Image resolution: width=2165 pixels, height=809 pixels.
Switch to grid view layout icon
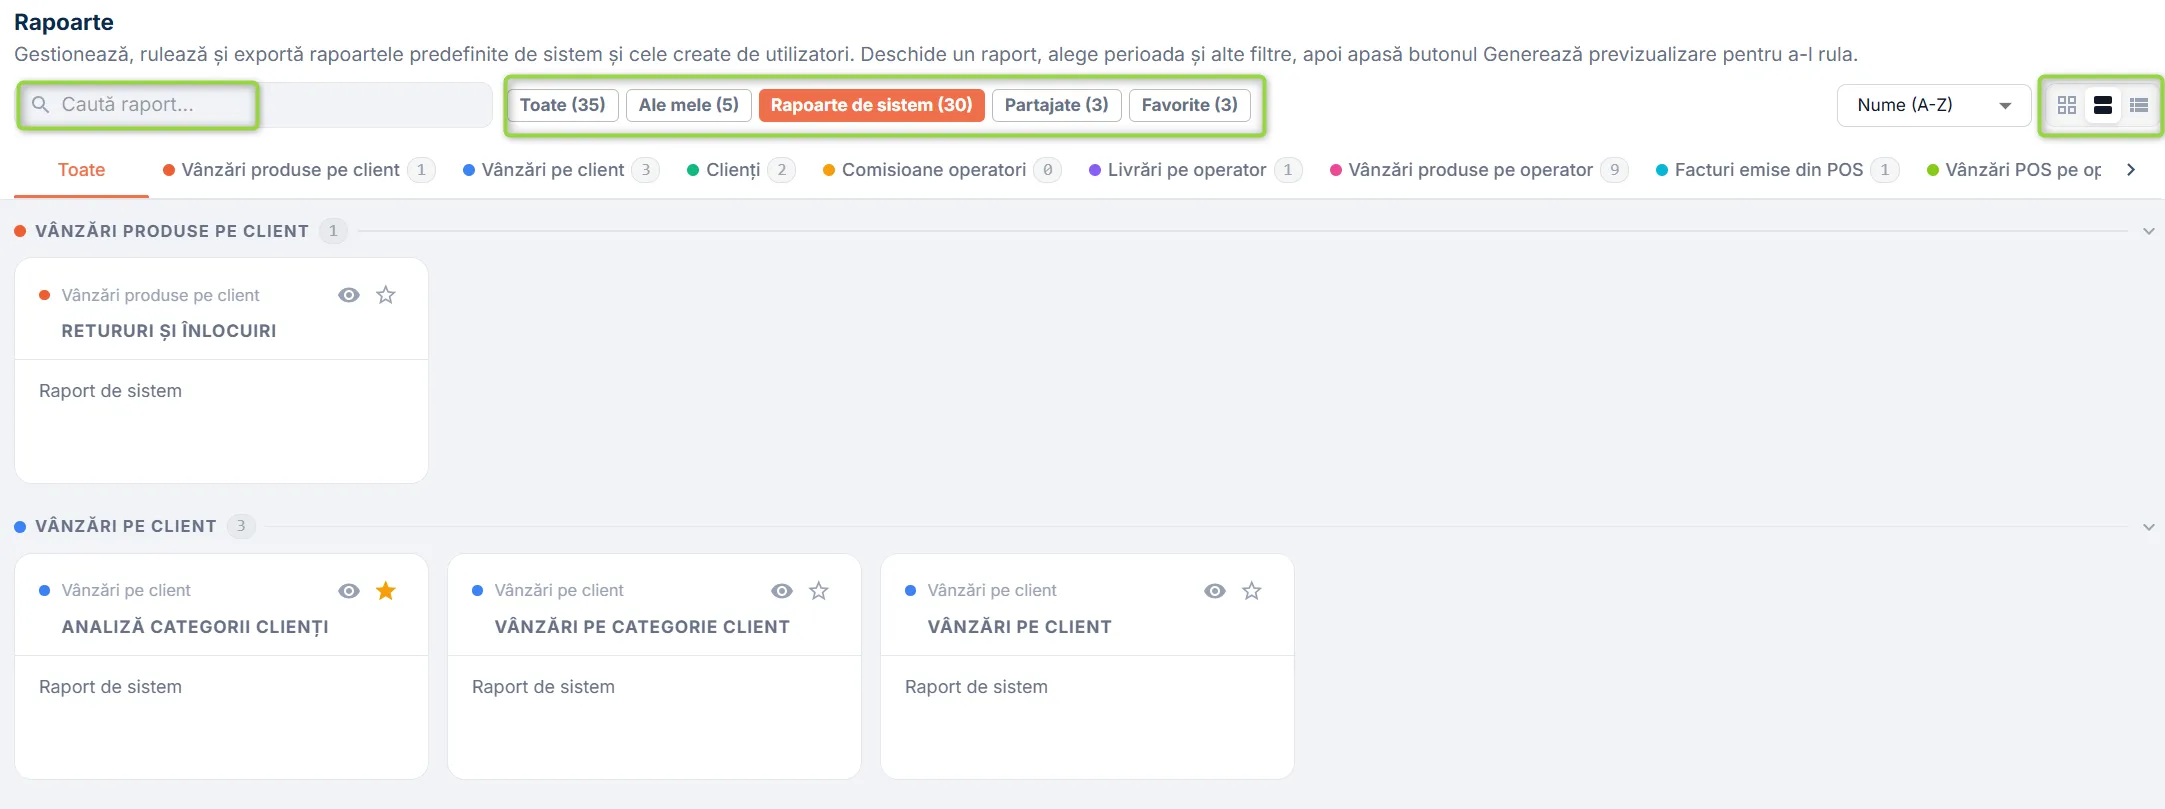coord(2067,105)
